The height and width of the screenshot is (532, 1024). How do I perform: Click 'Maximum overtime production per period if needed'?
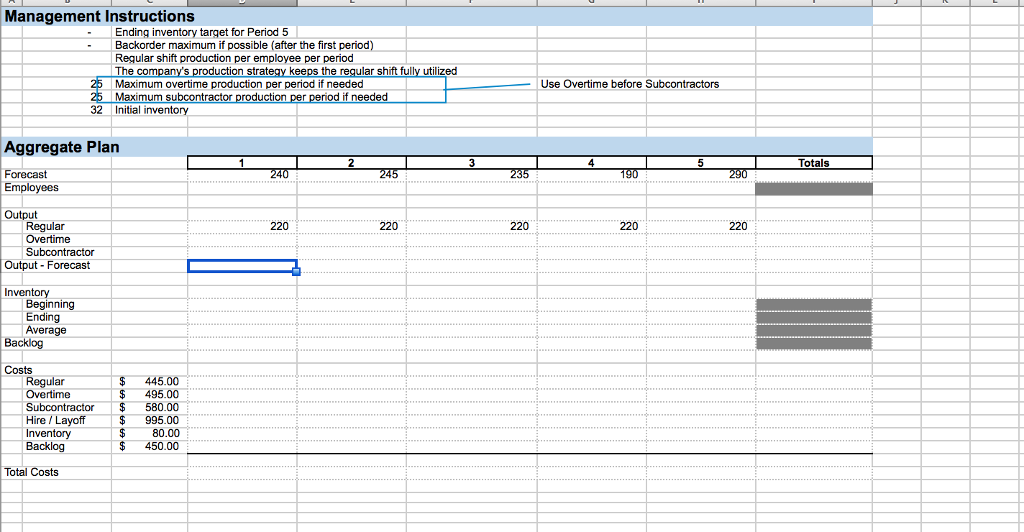[x=239, y=84]
